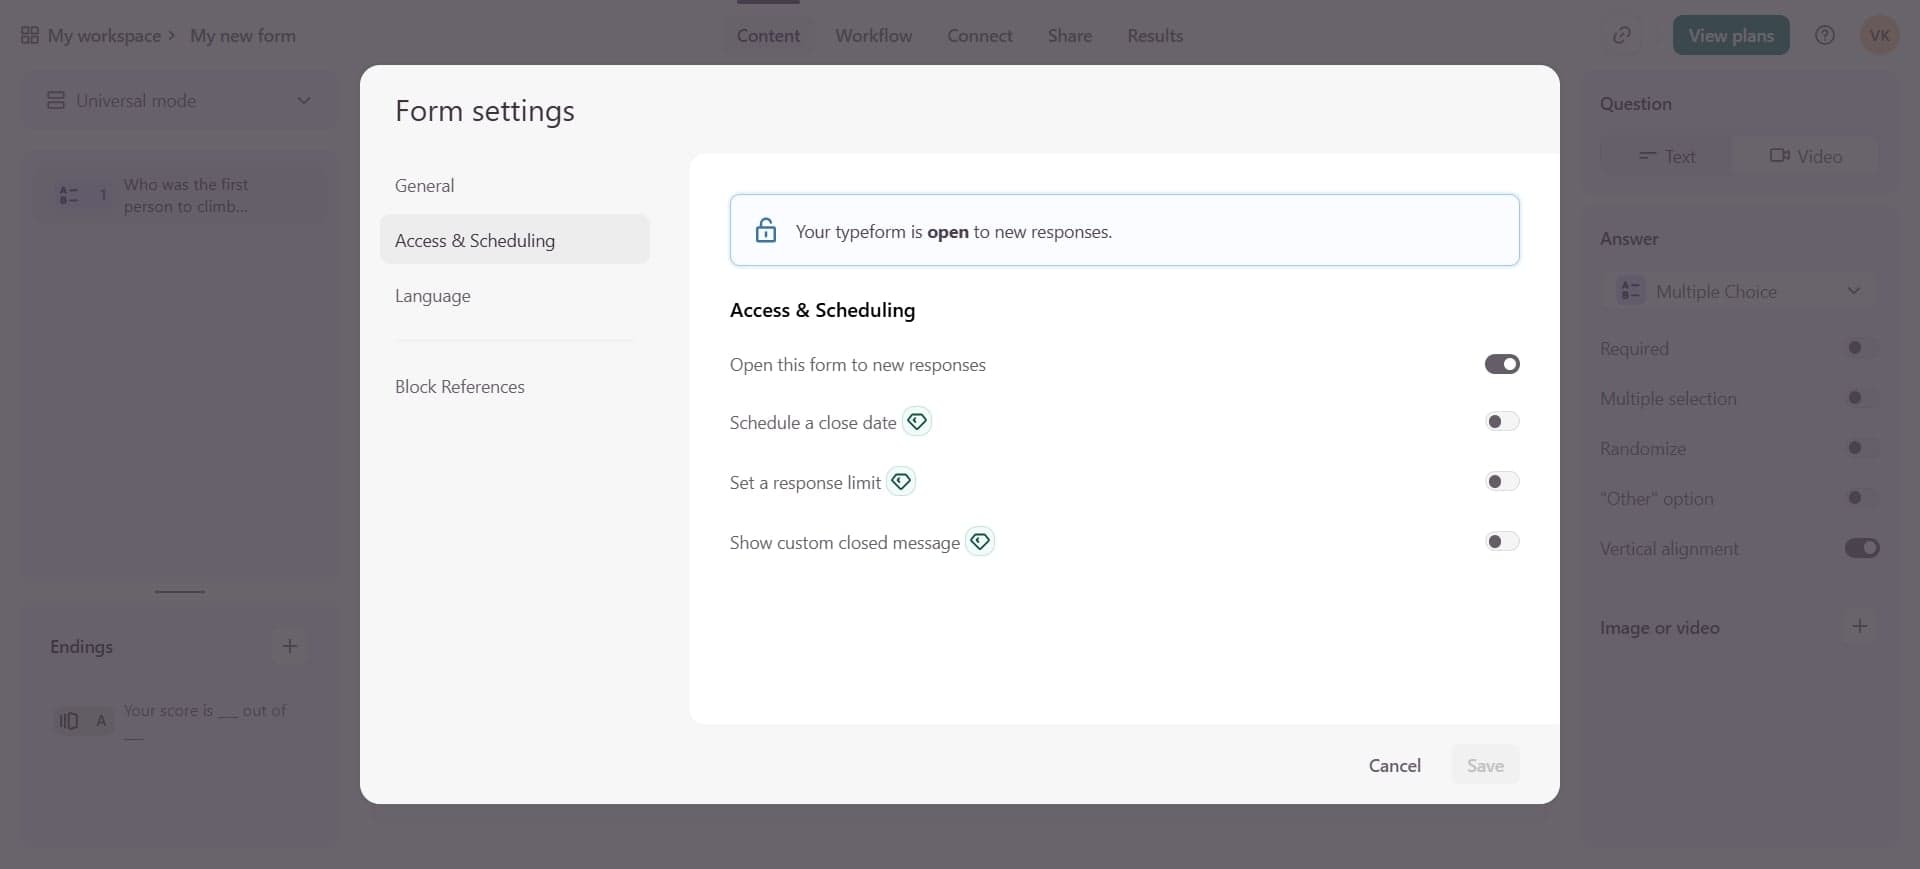Click premium diamond icon beside Set a response limit

pyautogui.click(x=901, y=481)
